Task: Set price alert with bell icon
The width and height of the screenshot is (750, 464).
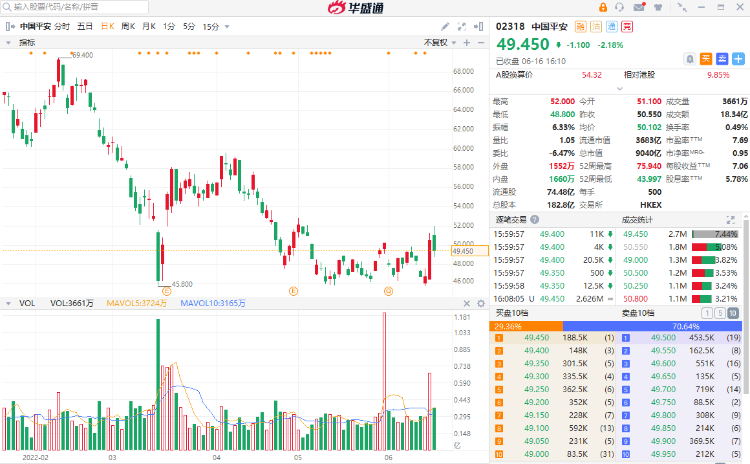Action: [x=690, y=59]
